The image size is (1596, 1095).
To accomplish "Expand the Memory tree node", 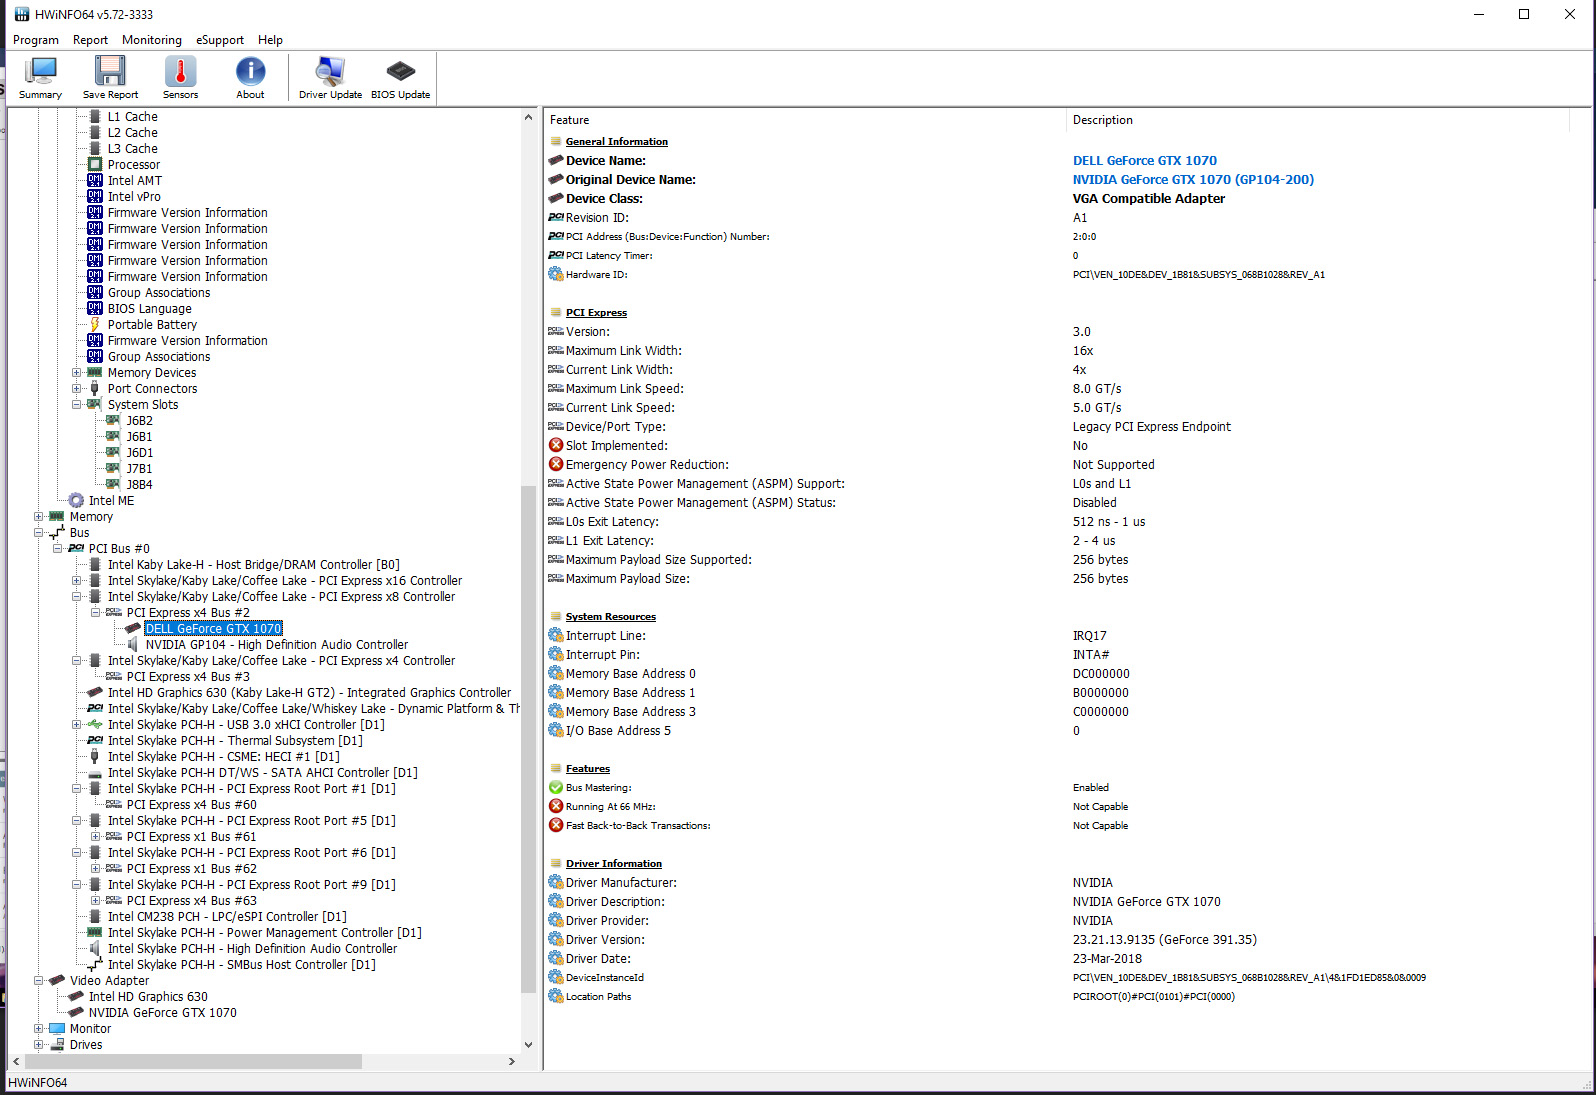I will 39,517.
